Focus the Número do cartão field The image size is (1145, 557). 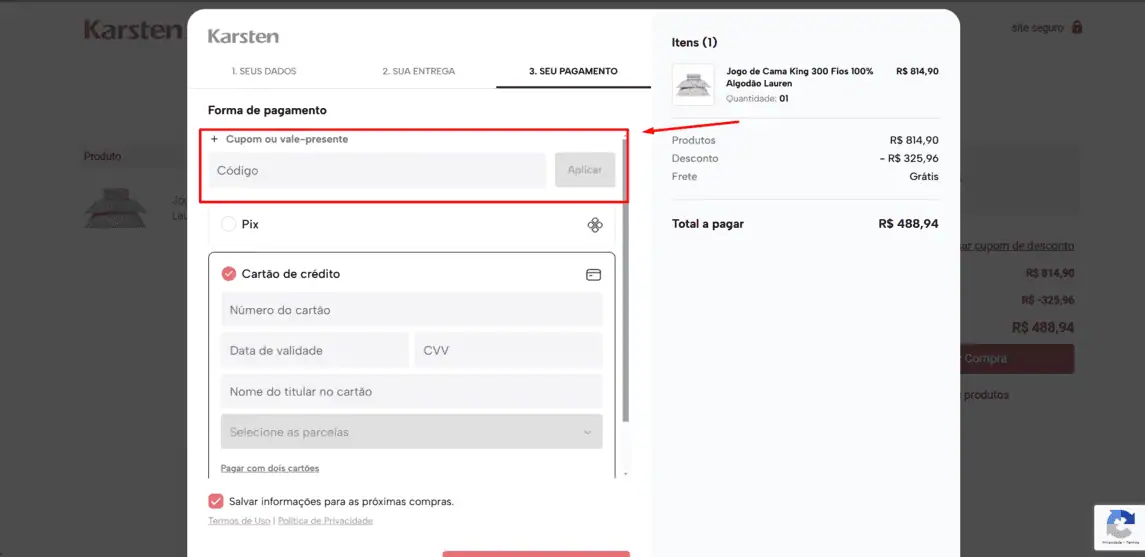click(x=412, y=310)
